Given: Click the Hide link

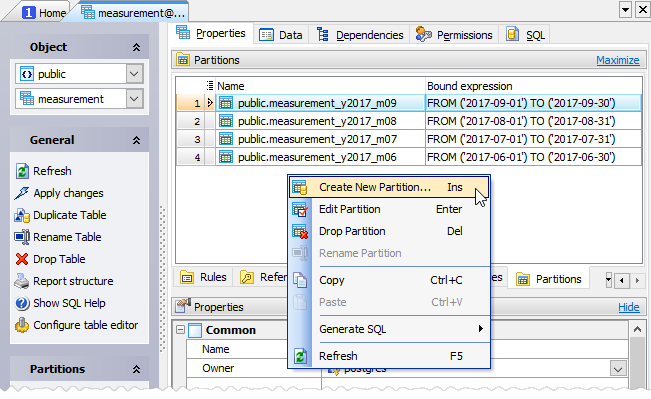Looking at the screenshot, I should pos(629,307).
